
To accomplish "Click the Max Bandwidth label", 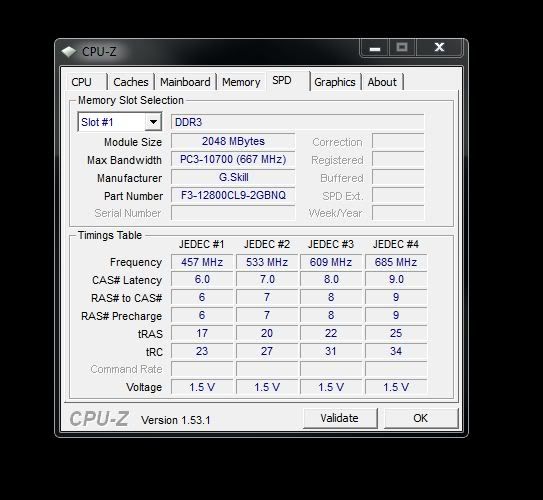I will point(124,160).
